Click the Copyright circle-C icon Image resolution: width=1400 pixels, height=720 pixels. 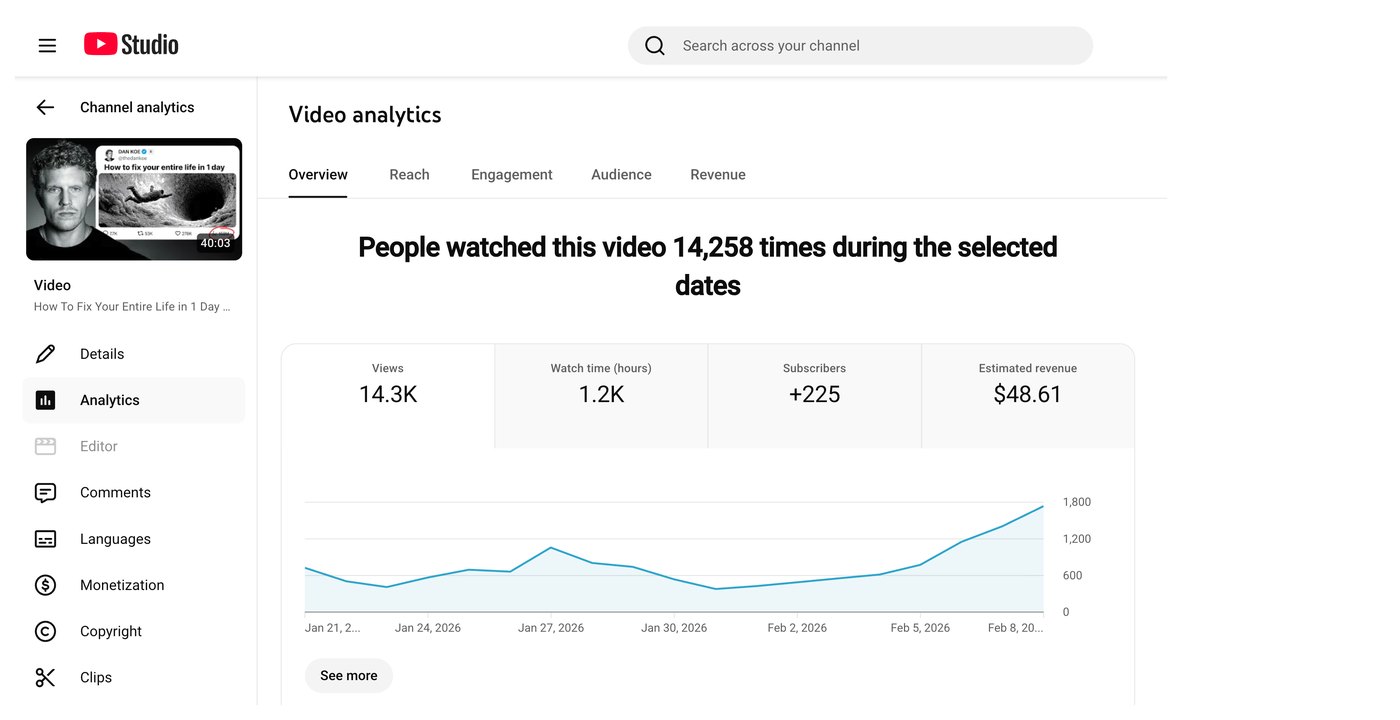45,631
